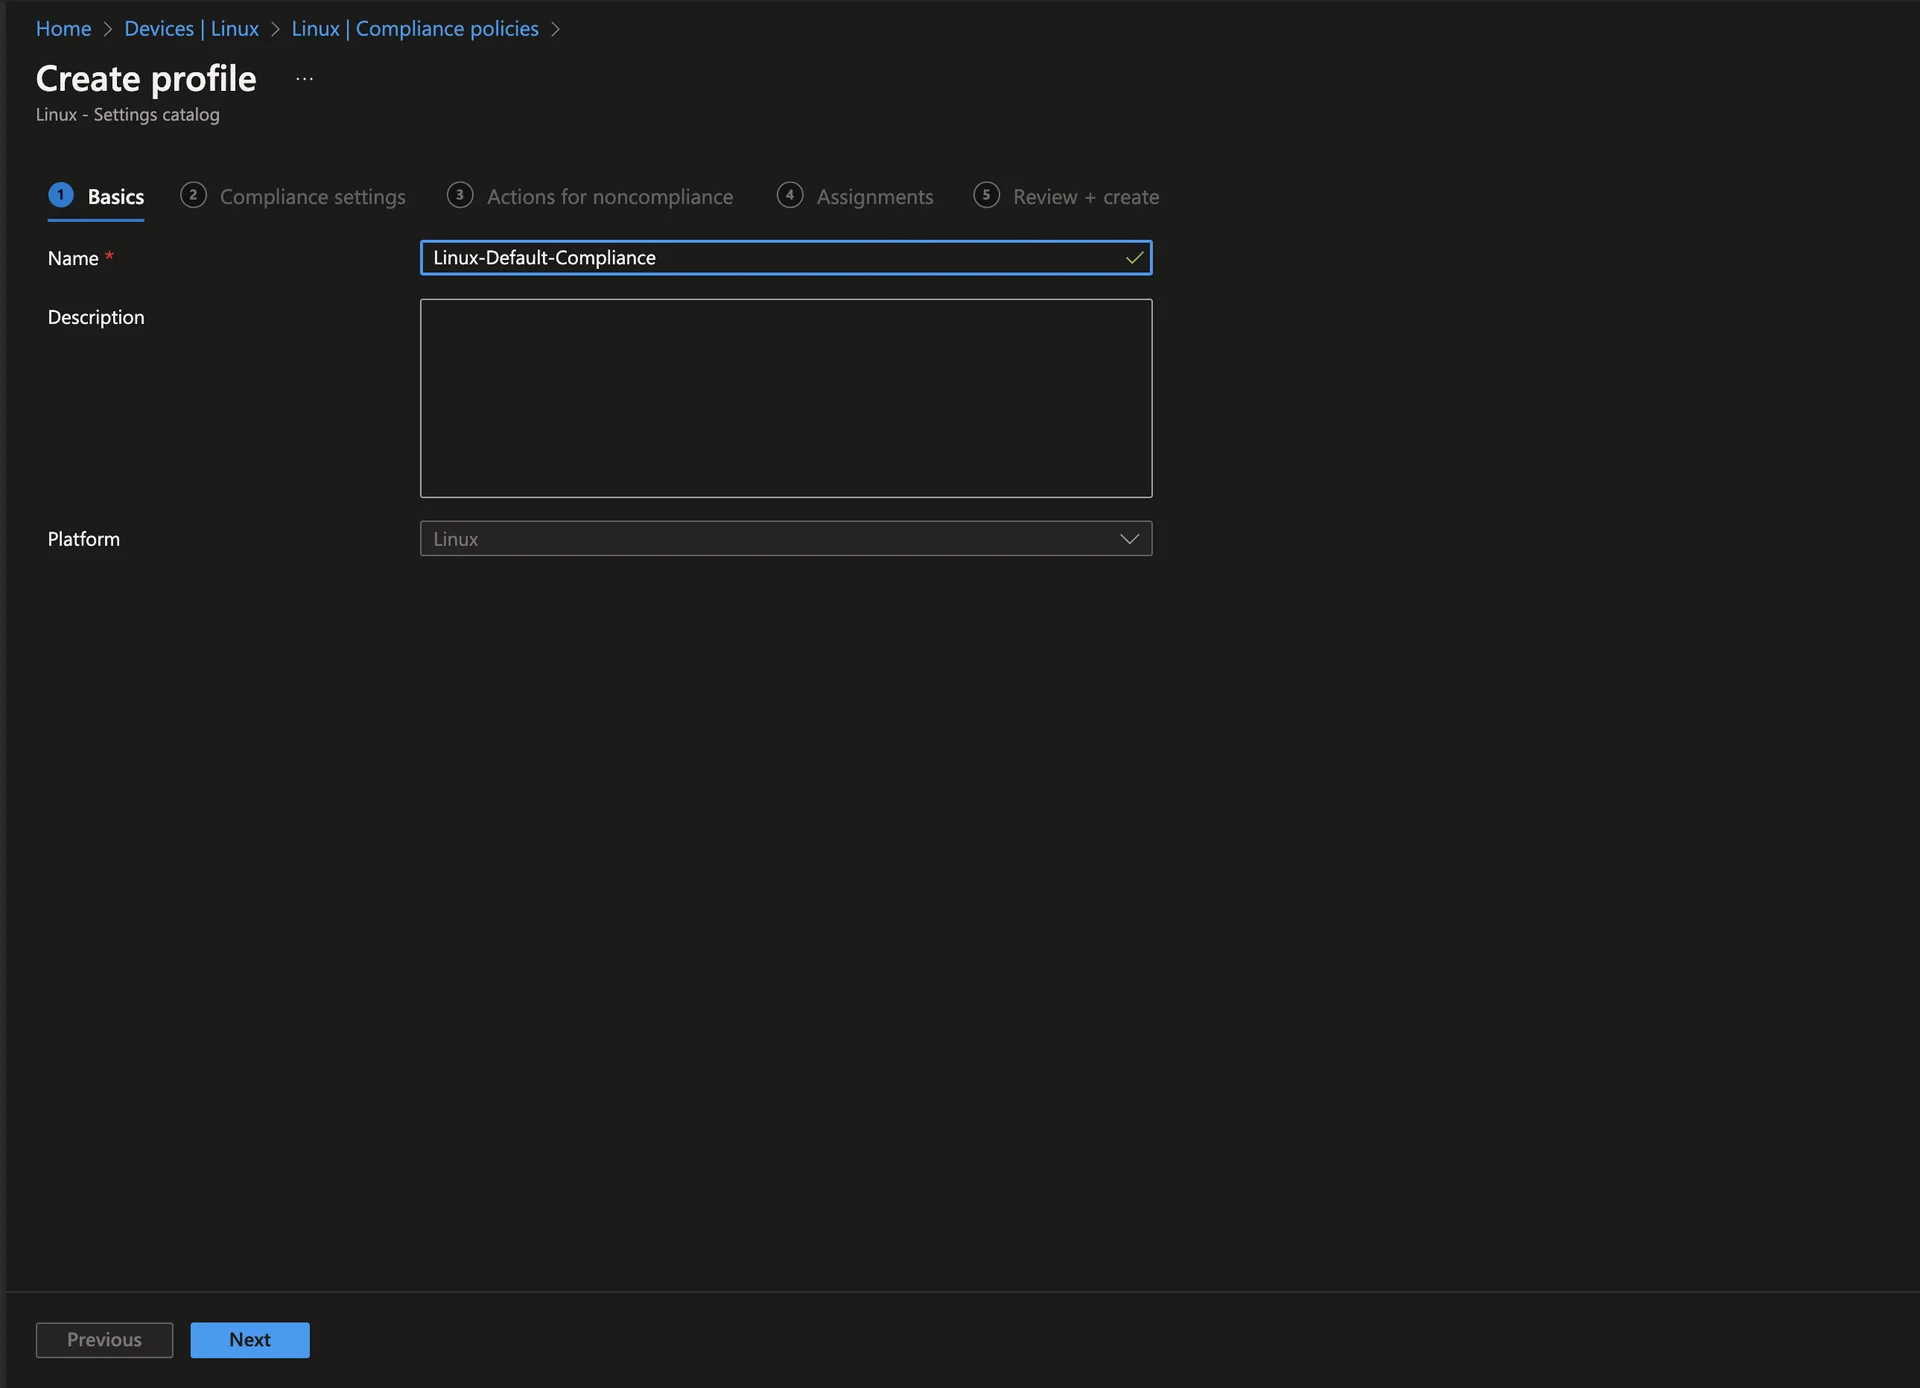
Task: Click the Create profile heading
Action: 146,79
